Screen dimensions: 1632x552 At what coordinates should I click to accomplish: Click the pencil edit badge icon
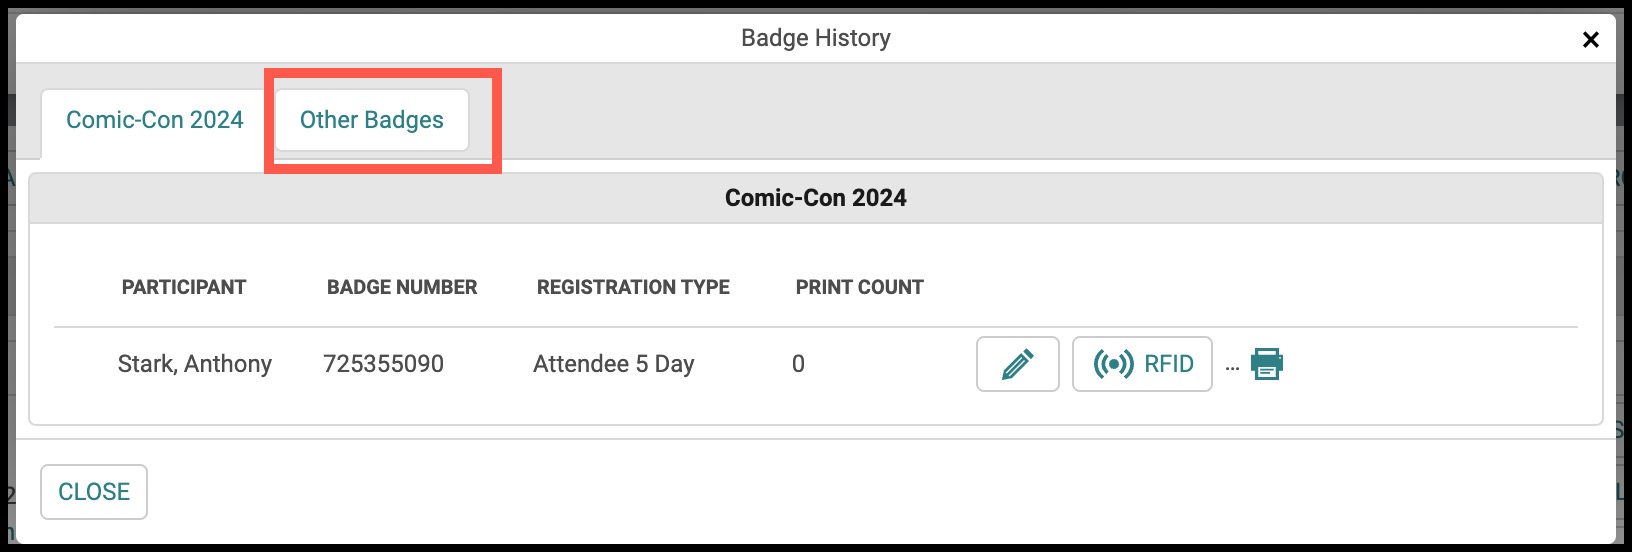coord(1017,364)
